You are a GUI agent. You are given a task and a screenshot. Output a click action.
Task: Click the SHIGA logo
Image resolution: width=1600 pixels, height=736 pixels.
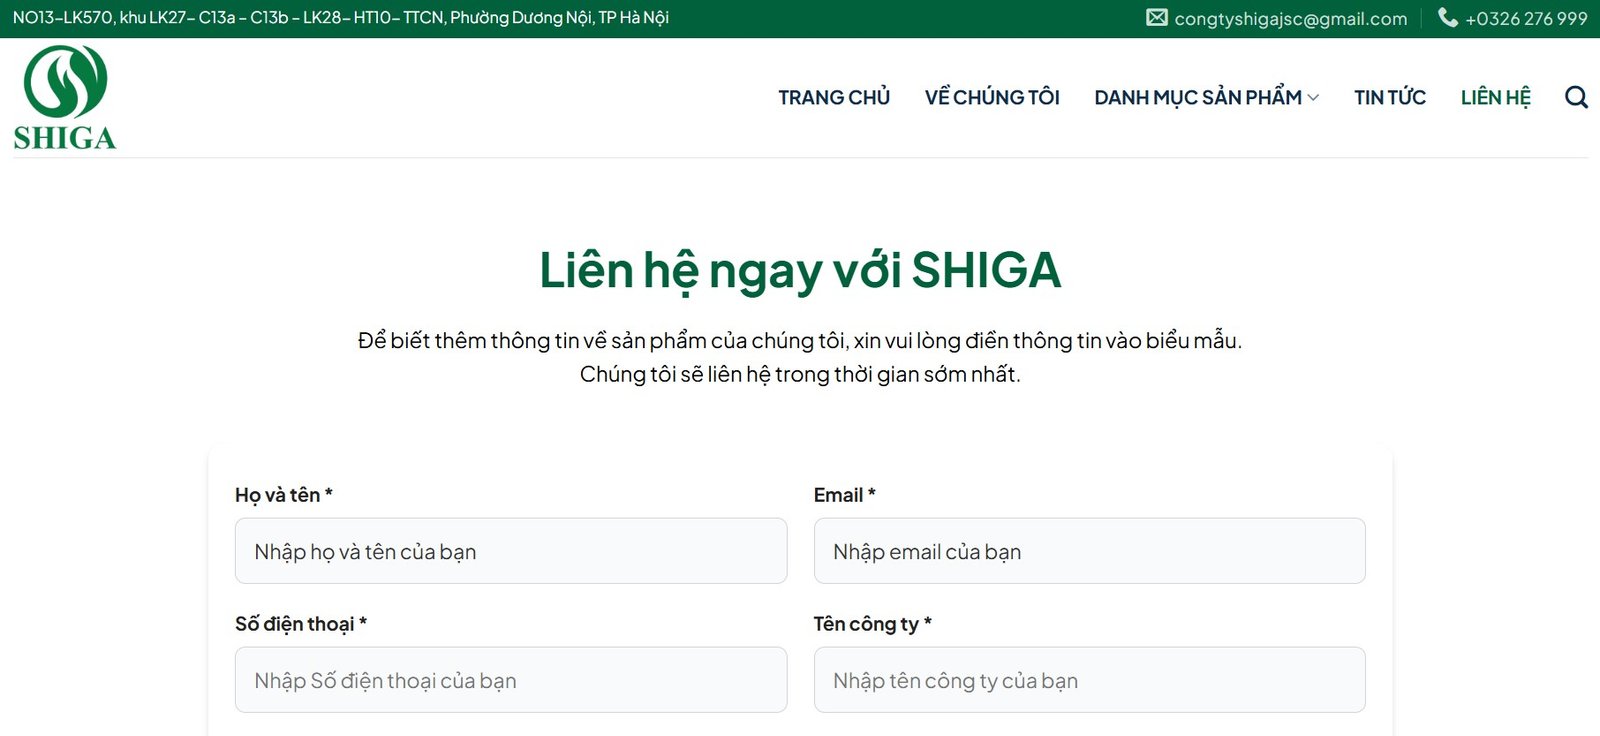point(65,98)
